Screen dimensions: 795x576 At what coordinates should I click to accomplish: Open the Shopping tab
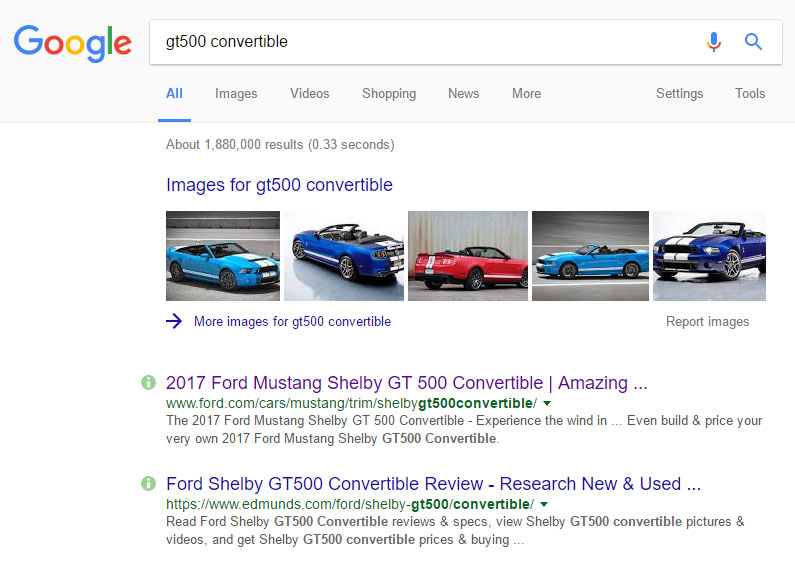[x=389, y=94]
